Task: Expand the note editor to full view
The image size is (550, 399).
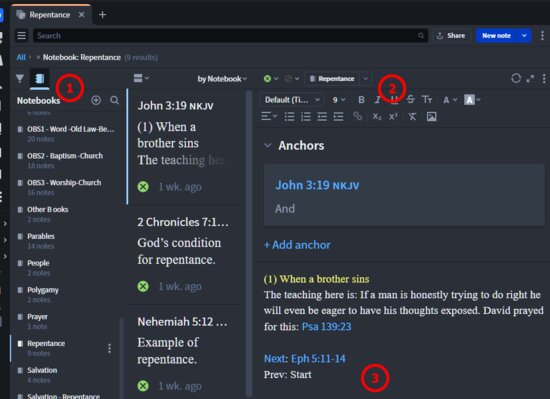Action: pyautogui.click(x=530, y=79)
